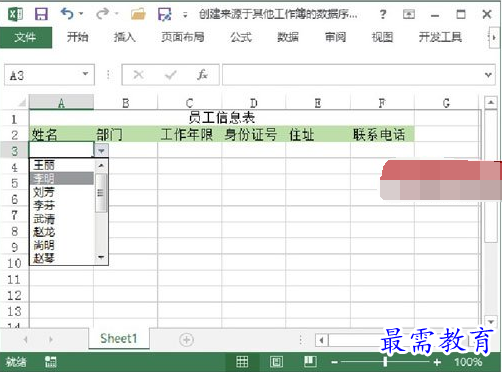The image size is (502, 372).
Task: Click the 员工信息表 title cell
Action: [222, 118]
